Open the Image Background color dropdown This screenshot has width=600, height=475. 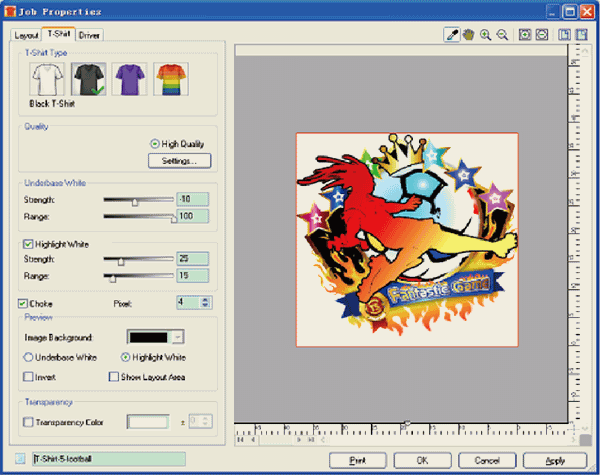[x=176, y=339]
